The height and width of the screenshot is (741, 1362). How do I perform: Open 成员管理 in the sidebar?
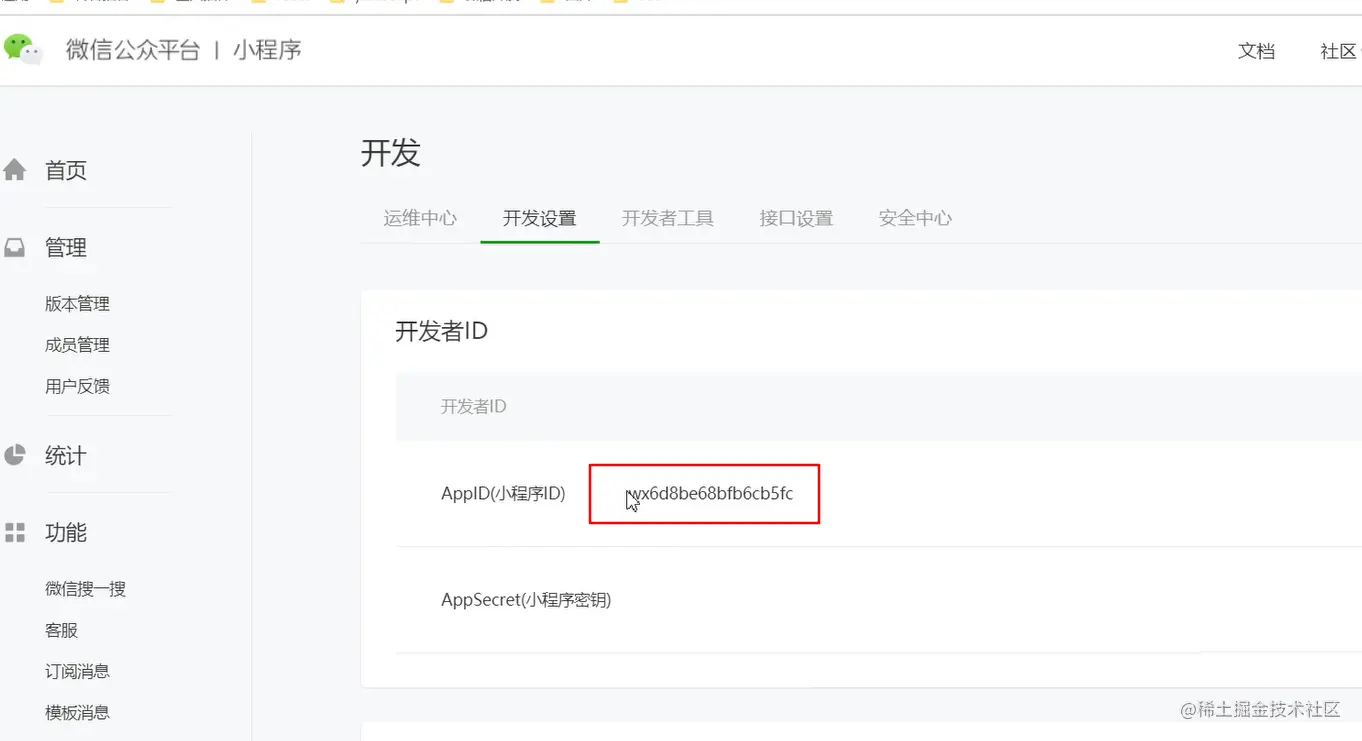pos(77,345)
